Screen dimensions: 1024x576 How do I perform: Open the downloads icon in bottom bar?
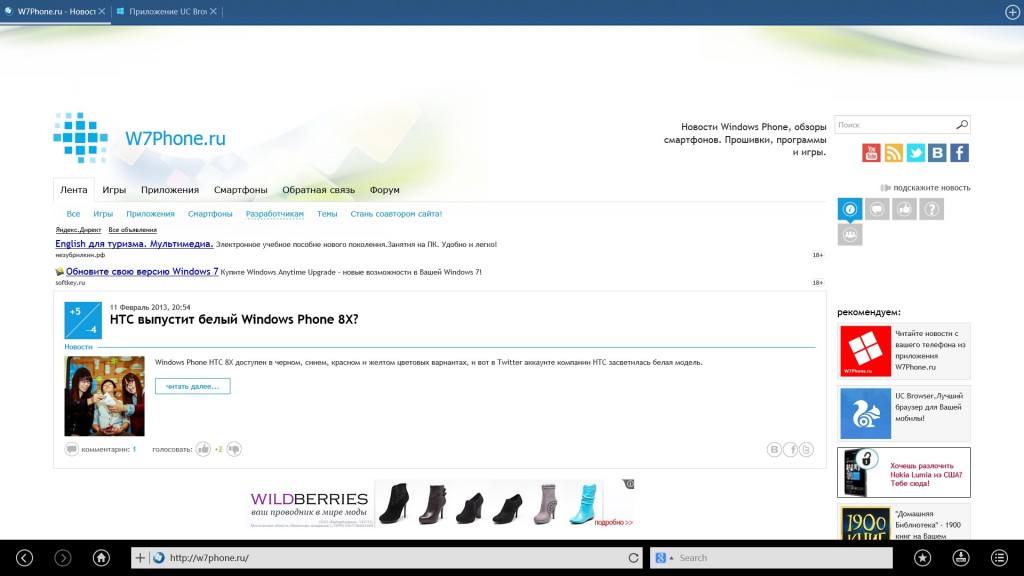[x=961, y=558]
